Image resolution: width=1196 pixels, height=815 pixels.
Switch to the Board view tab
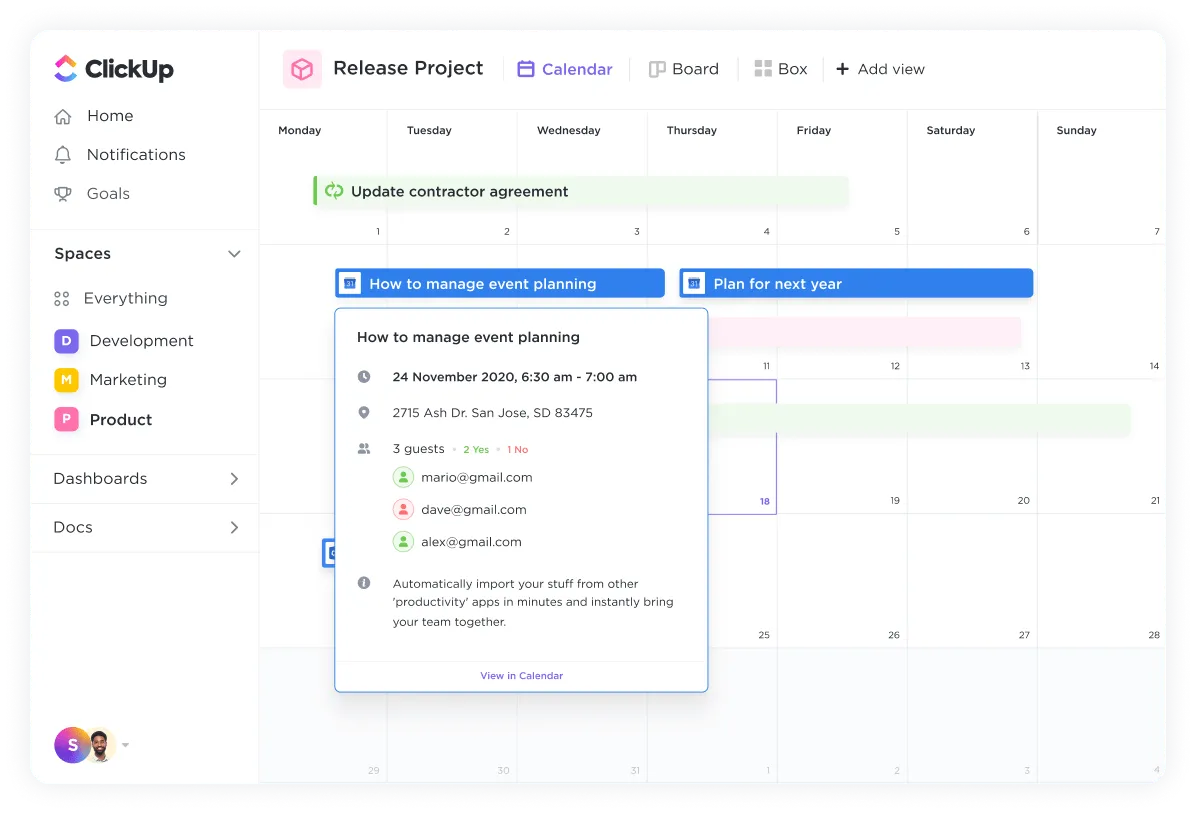point(683,69)
